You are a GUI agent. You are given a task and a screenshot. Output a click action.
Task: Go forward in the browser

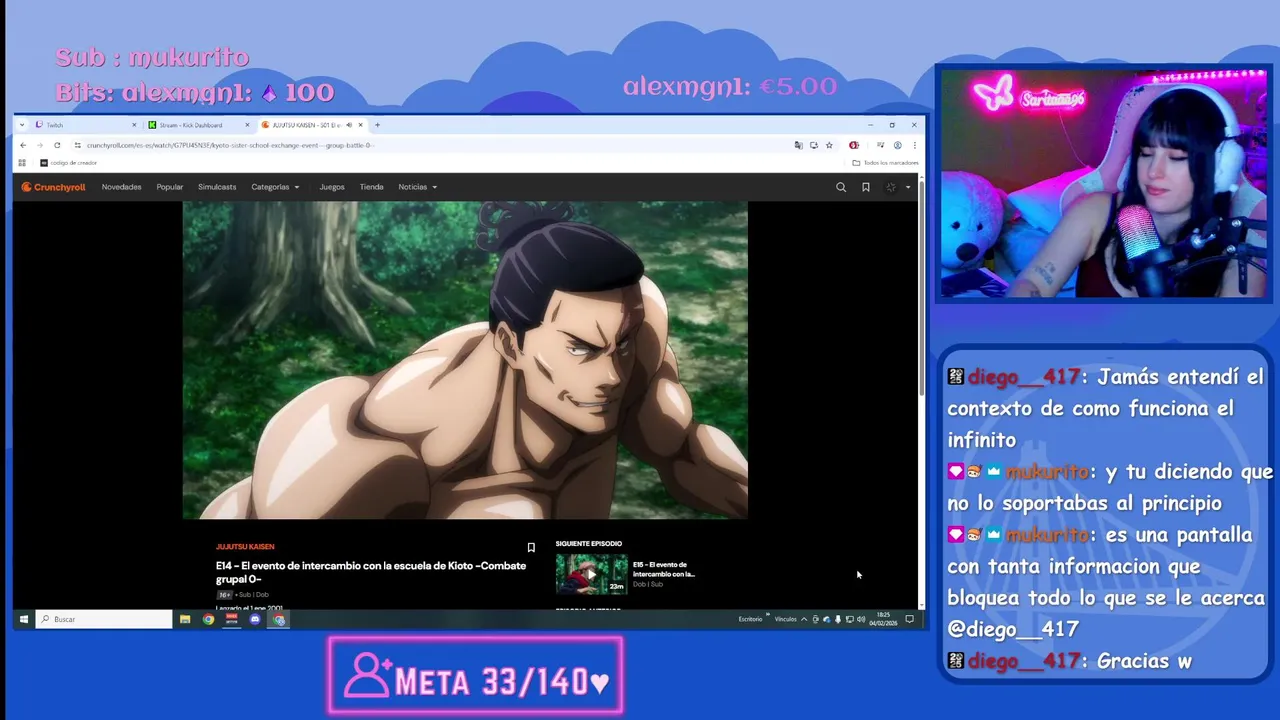[40, 145]
